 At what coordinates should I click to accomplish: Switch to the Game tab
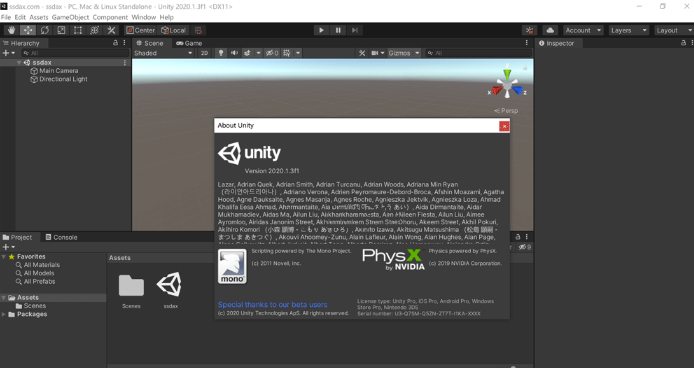pyautogui.click(x=189, y=43)
